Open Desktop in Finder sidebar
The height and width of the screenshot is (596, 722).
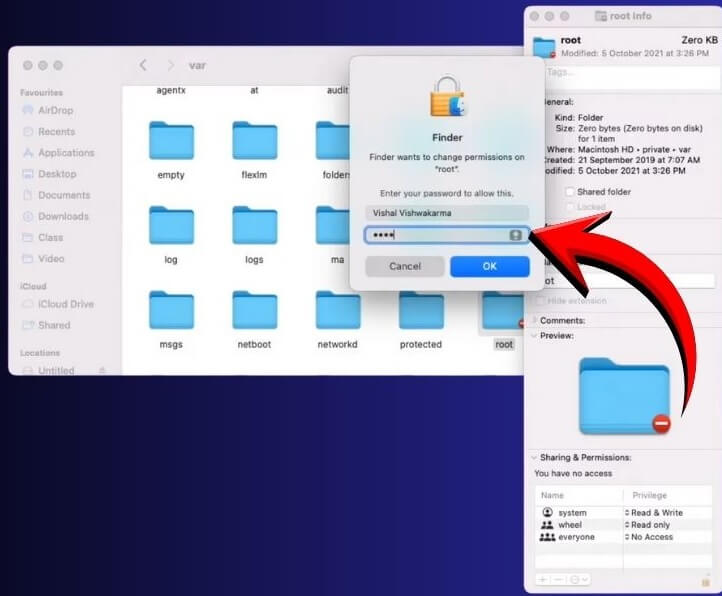point(57,174)
